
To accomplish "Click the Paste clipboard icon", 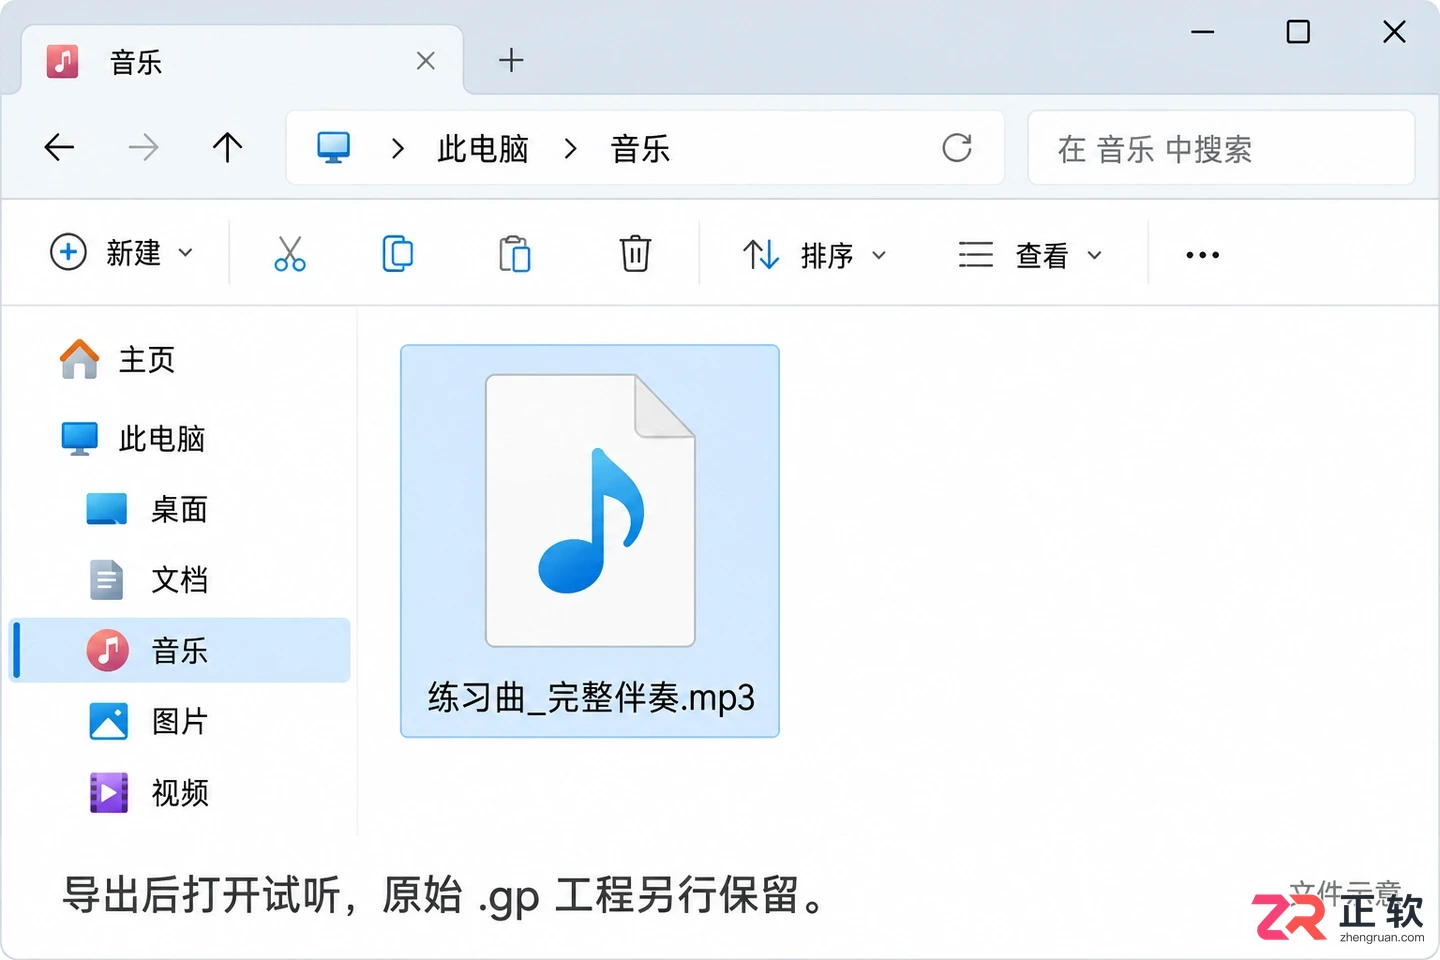I will pyautogui.click(x=515, y=254).
